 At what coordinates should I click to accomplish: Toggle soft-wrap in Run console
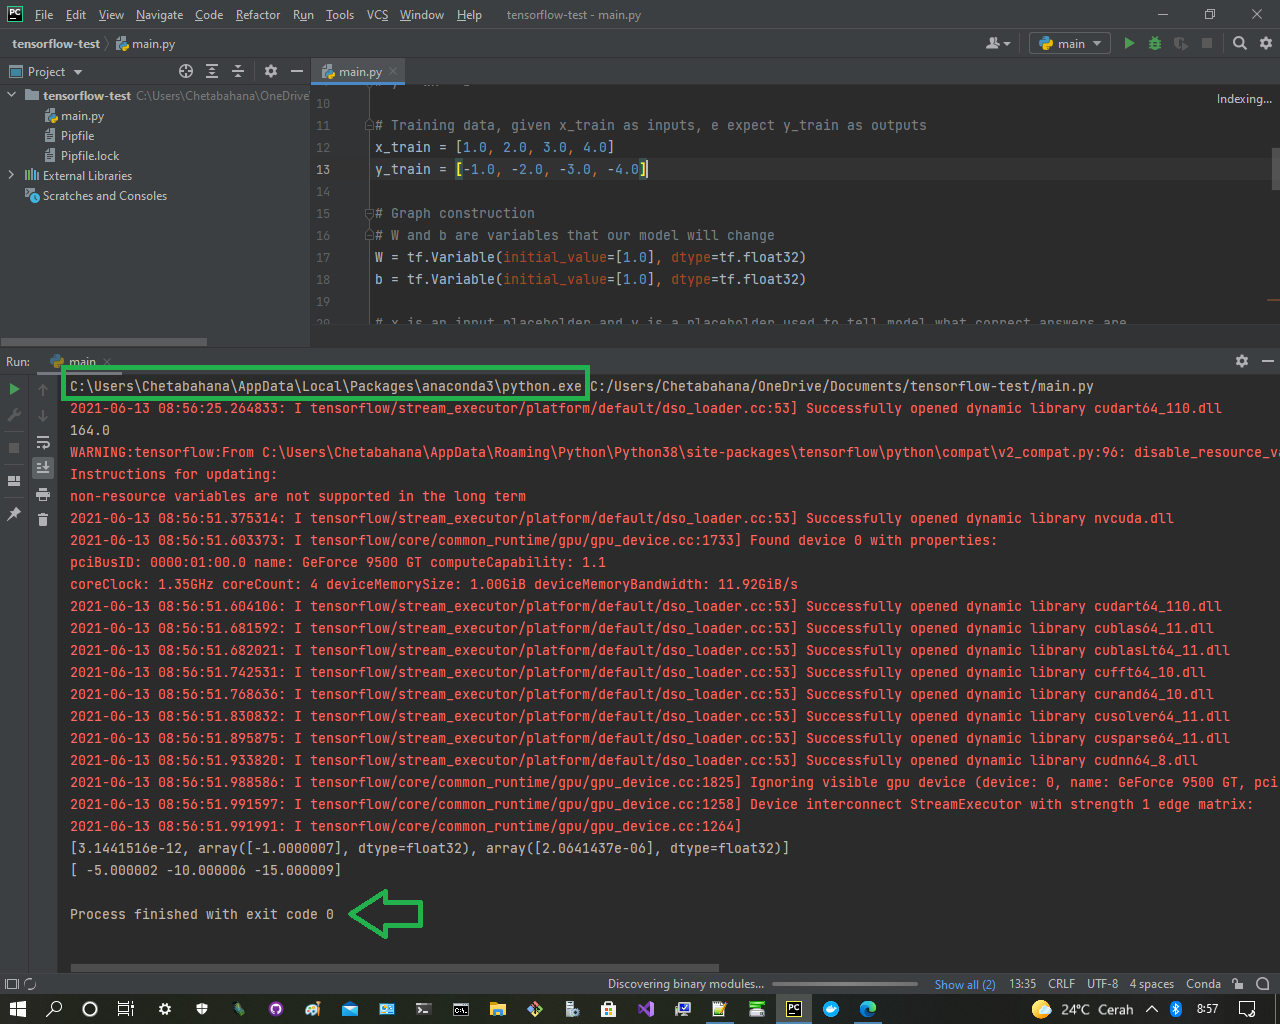pyautogui.click(x=43, y=442)
